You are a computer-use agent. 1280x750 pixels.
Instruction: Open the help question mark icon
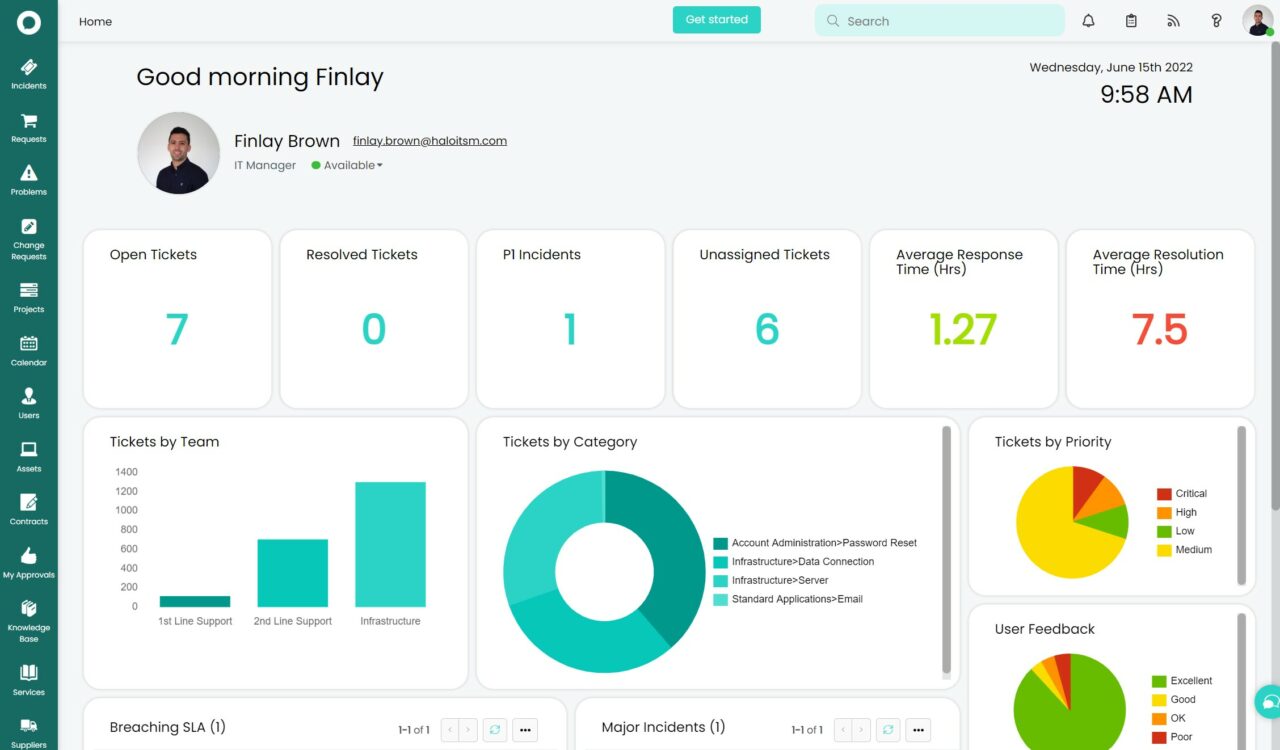1216,20
